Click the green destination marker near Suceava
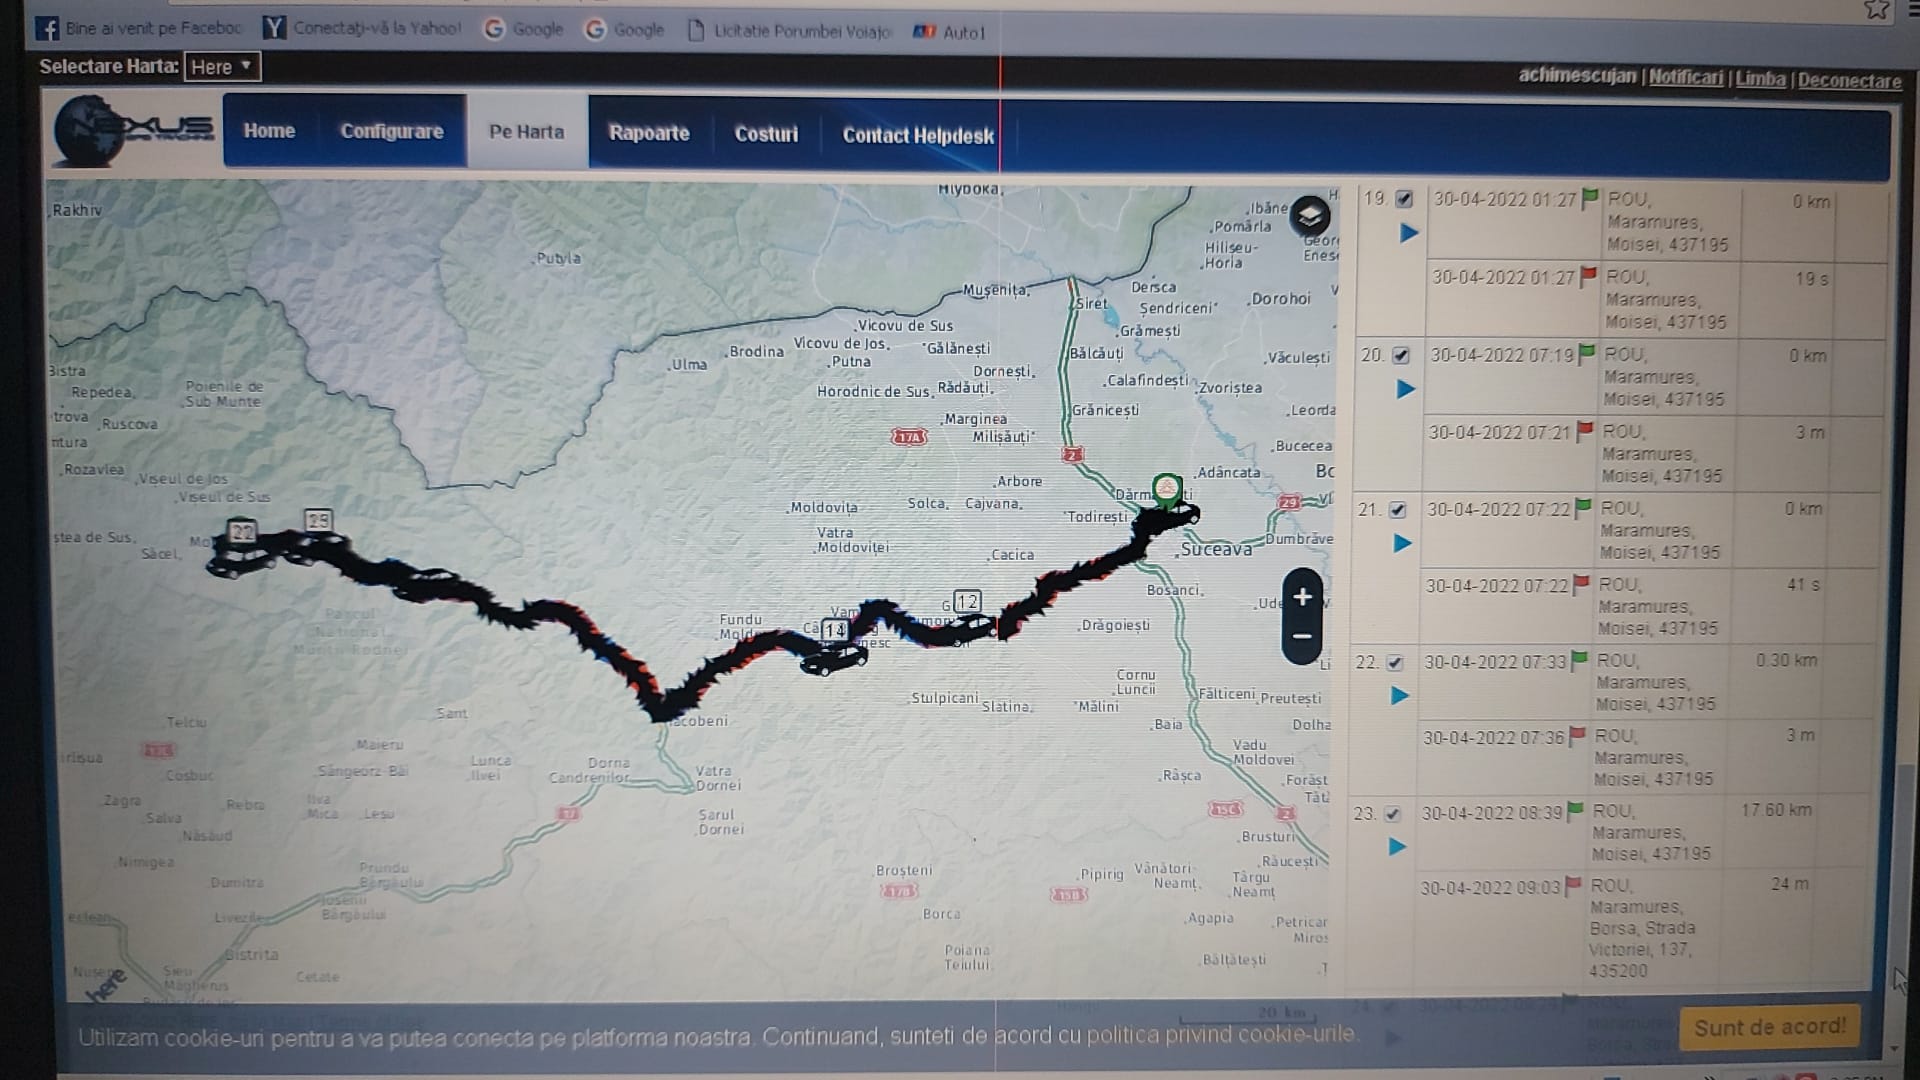This screenshot has width=1920, height=1080. coord(1167,489)
